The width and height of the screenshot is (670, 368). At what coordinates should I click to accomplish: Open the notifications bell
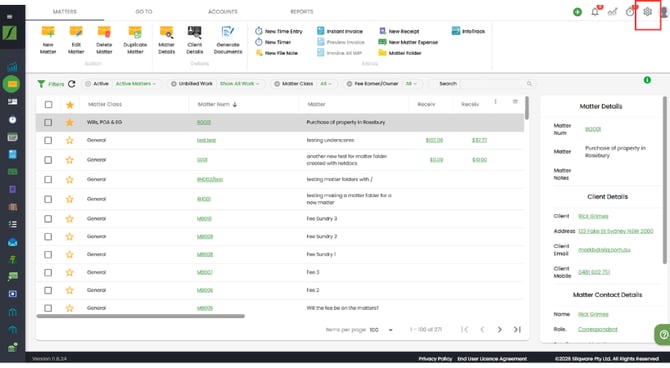(x=595, y=12)
